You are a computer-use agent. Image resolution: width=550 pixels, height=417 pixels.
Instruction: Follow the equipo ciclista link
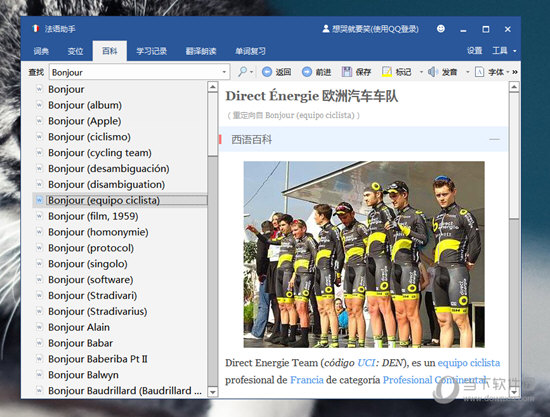tap(469, 363)
